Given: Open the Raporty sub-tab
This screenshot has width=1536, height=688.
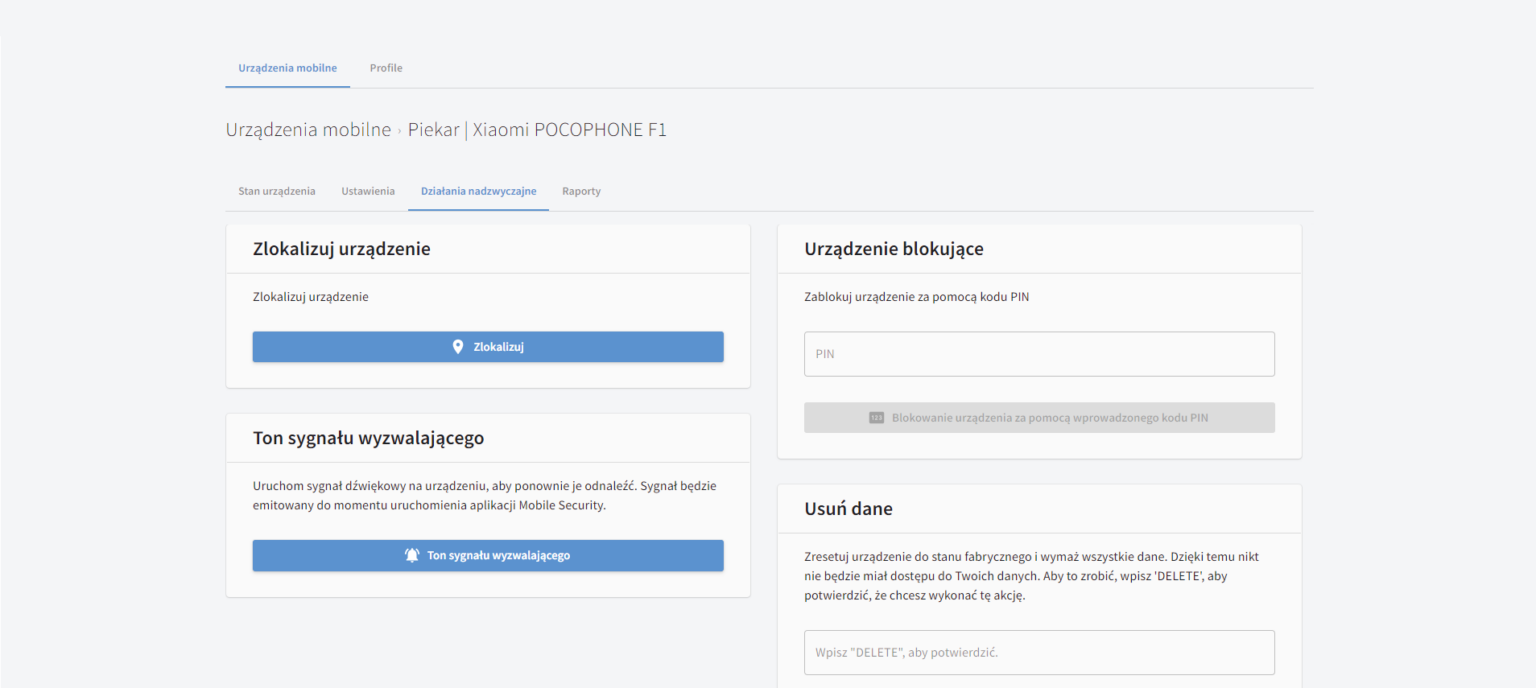Looking at the screenshot, I should [581, 191].
